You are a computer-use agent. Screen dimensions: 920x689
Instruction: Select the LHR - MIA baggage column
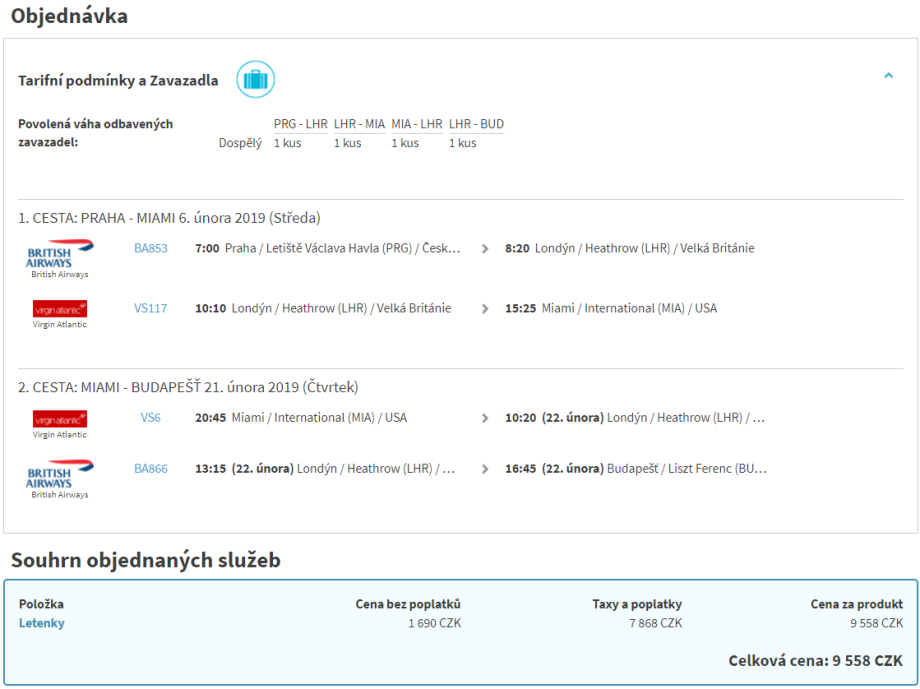pyautogui.click(x=359, y=125)
